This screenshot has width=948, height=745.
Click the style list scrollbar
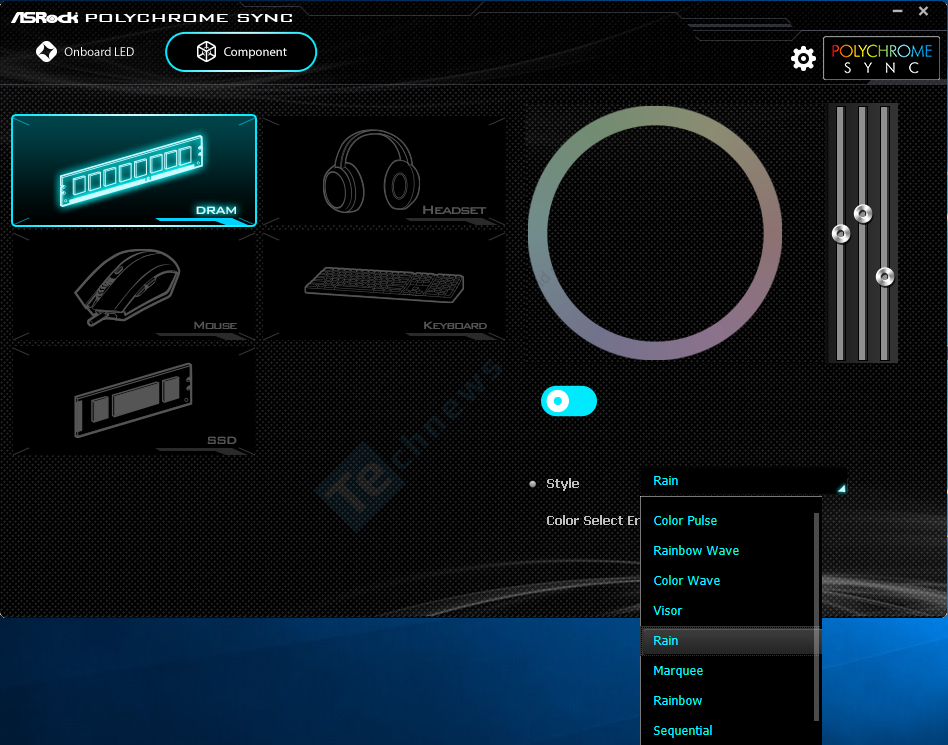[816, 617]
